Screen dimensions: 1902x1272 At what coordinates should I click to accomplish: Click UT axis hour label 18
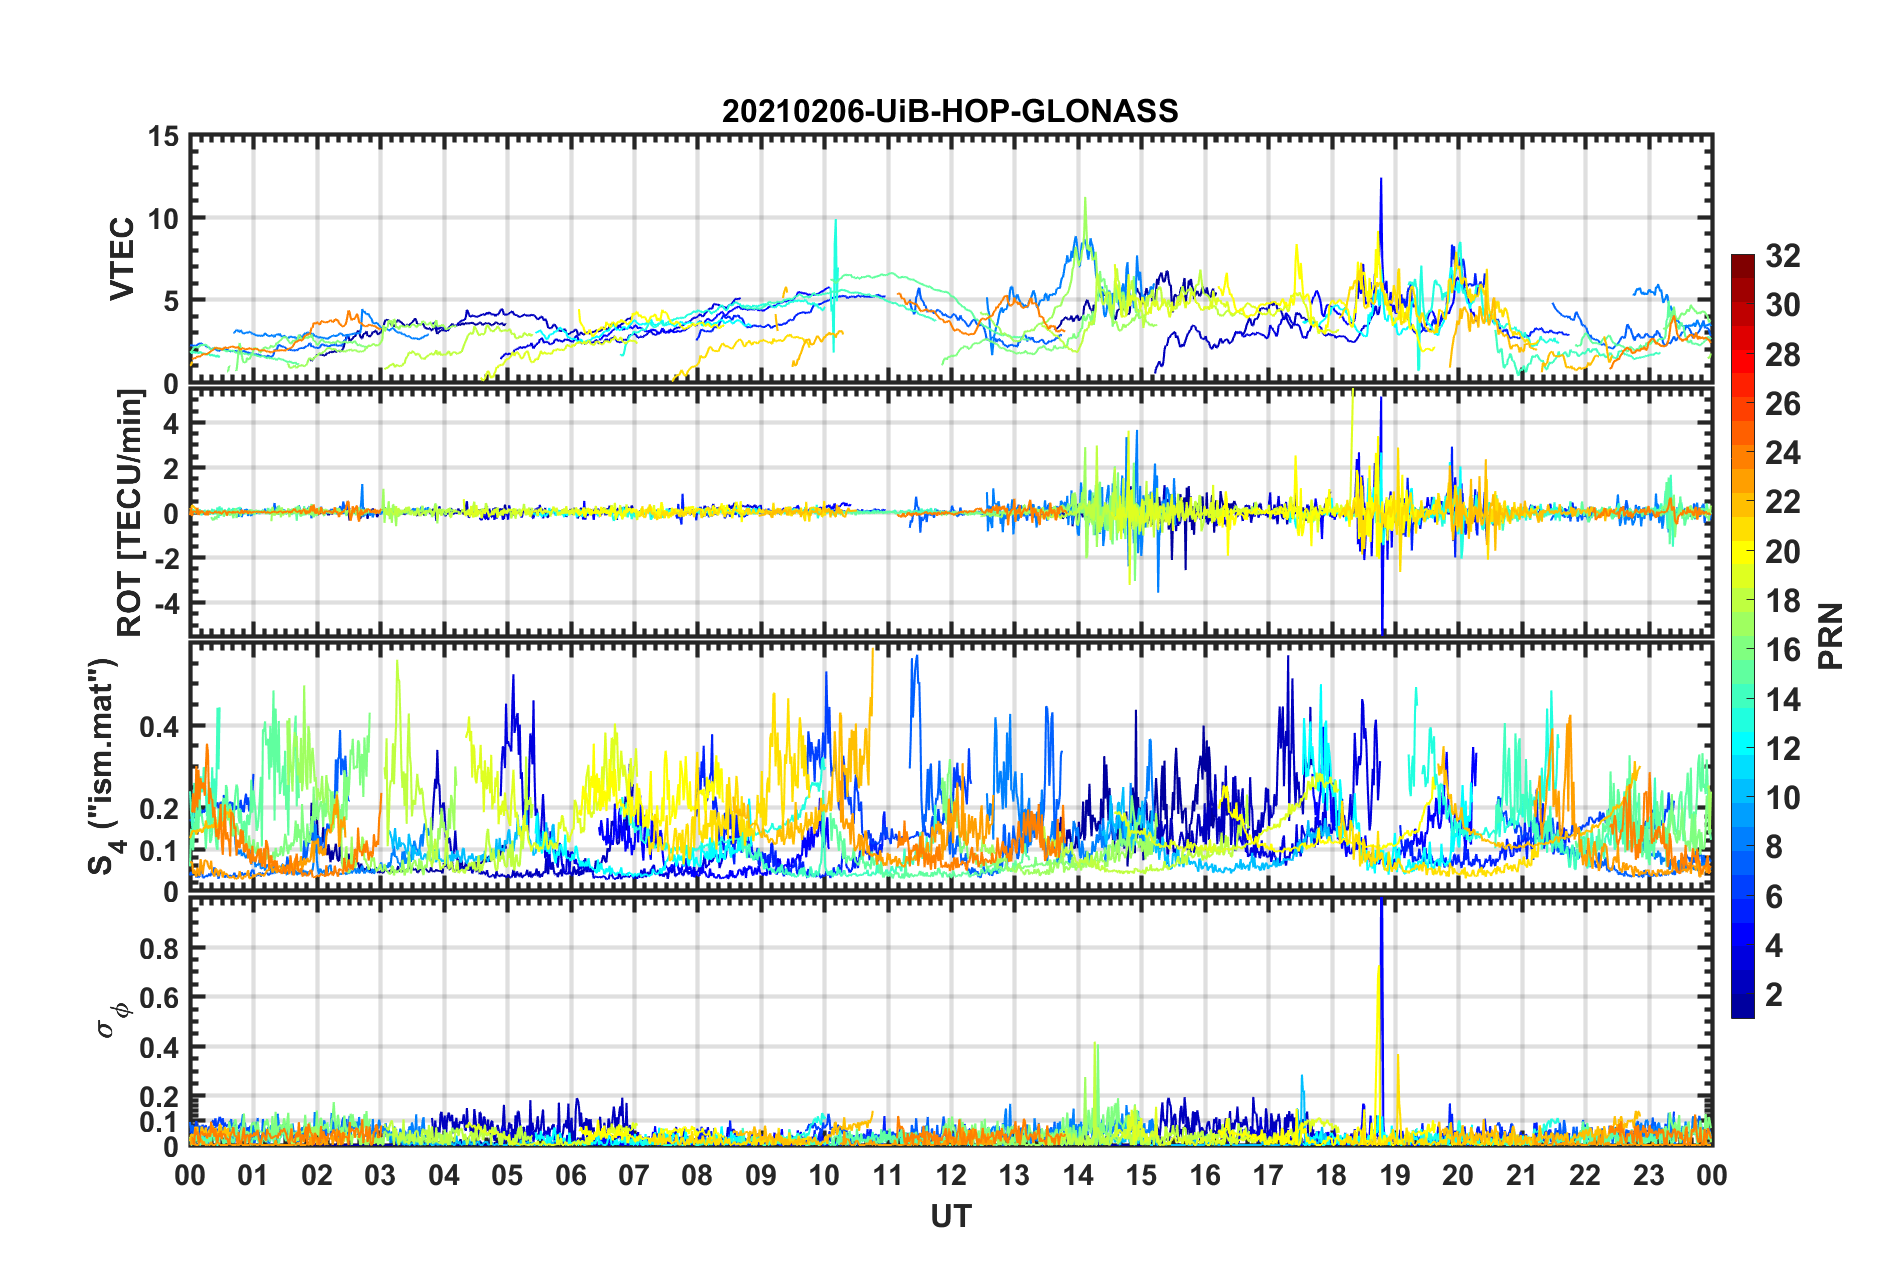tap(1332, 1175)
